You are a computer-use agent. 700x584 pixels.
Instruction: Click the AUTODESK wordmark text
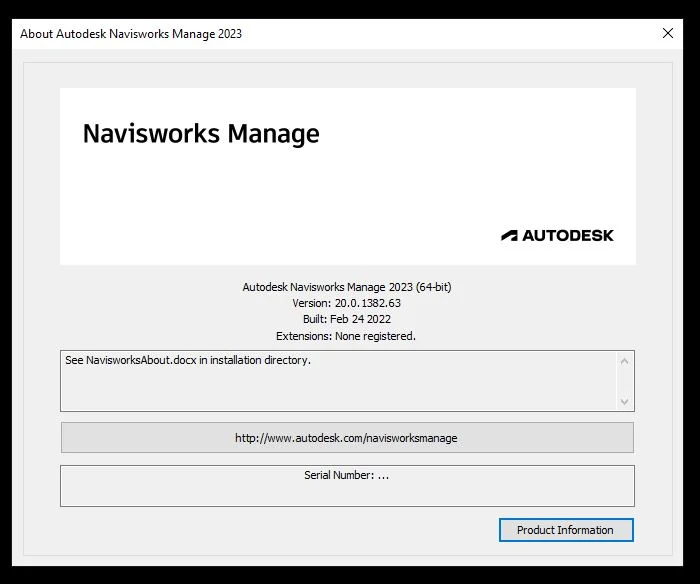[x=567, y=236]
